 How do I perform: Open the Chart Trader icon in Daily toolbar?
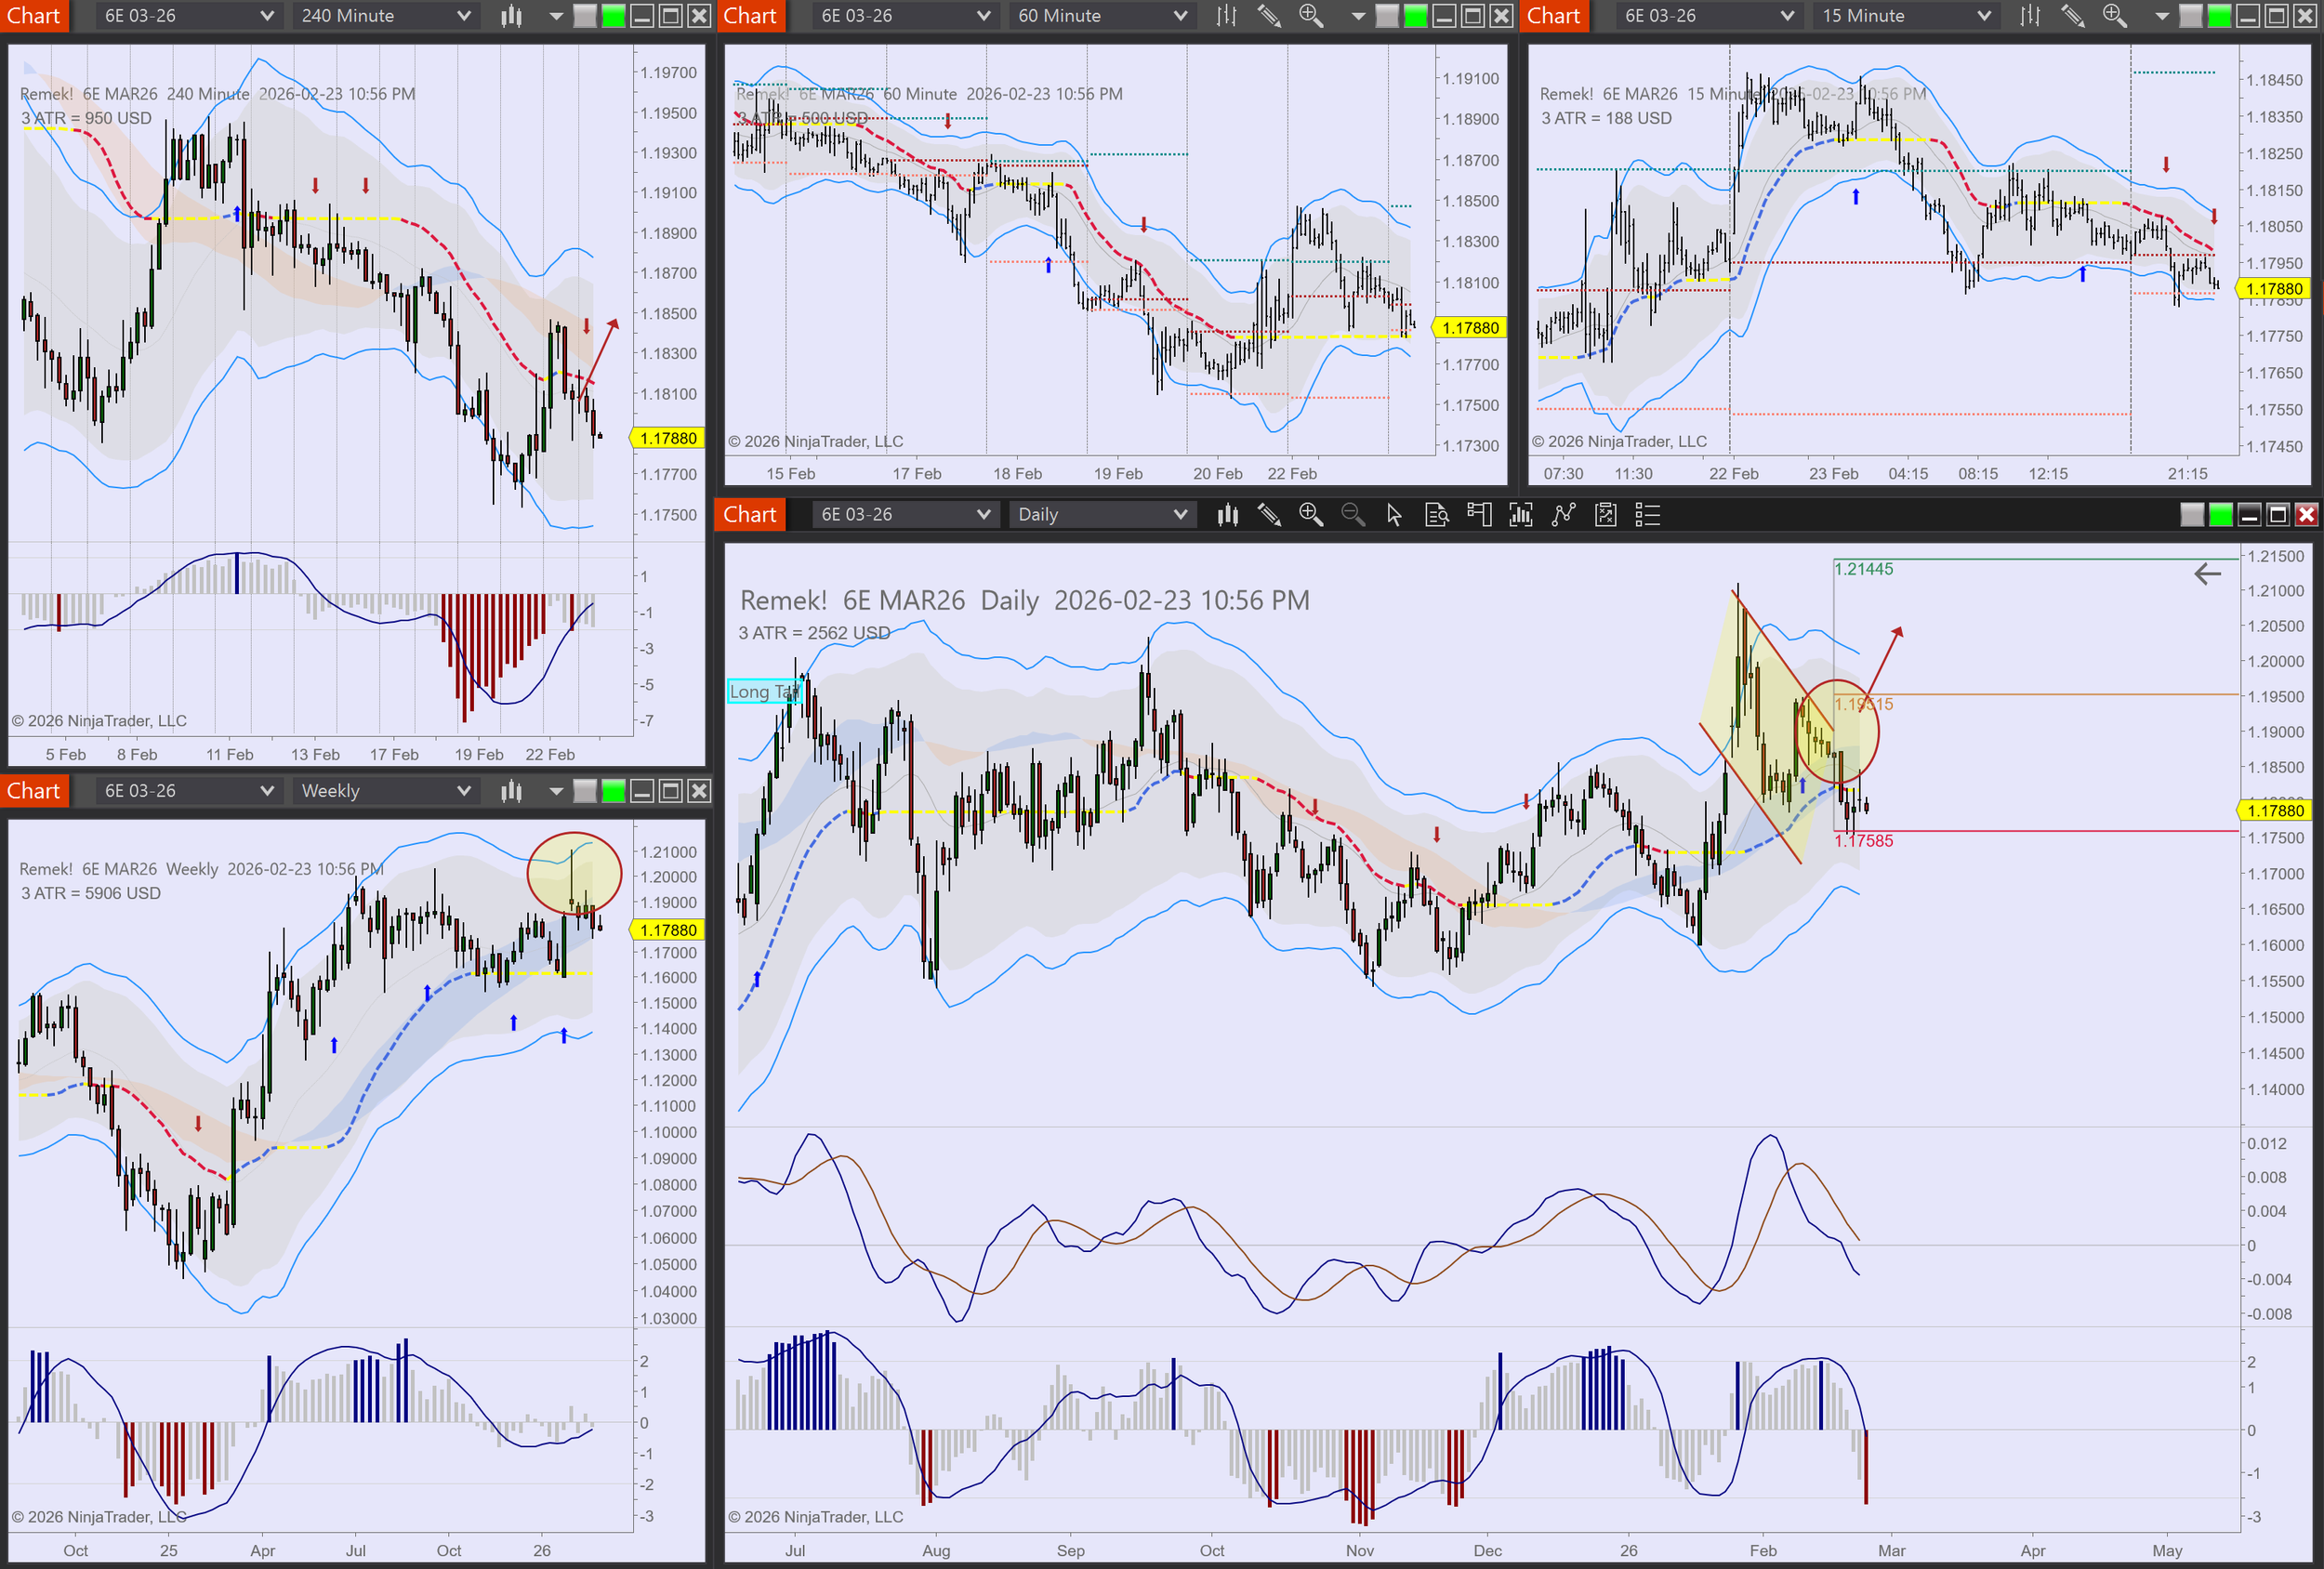(x=1479, y=515)
